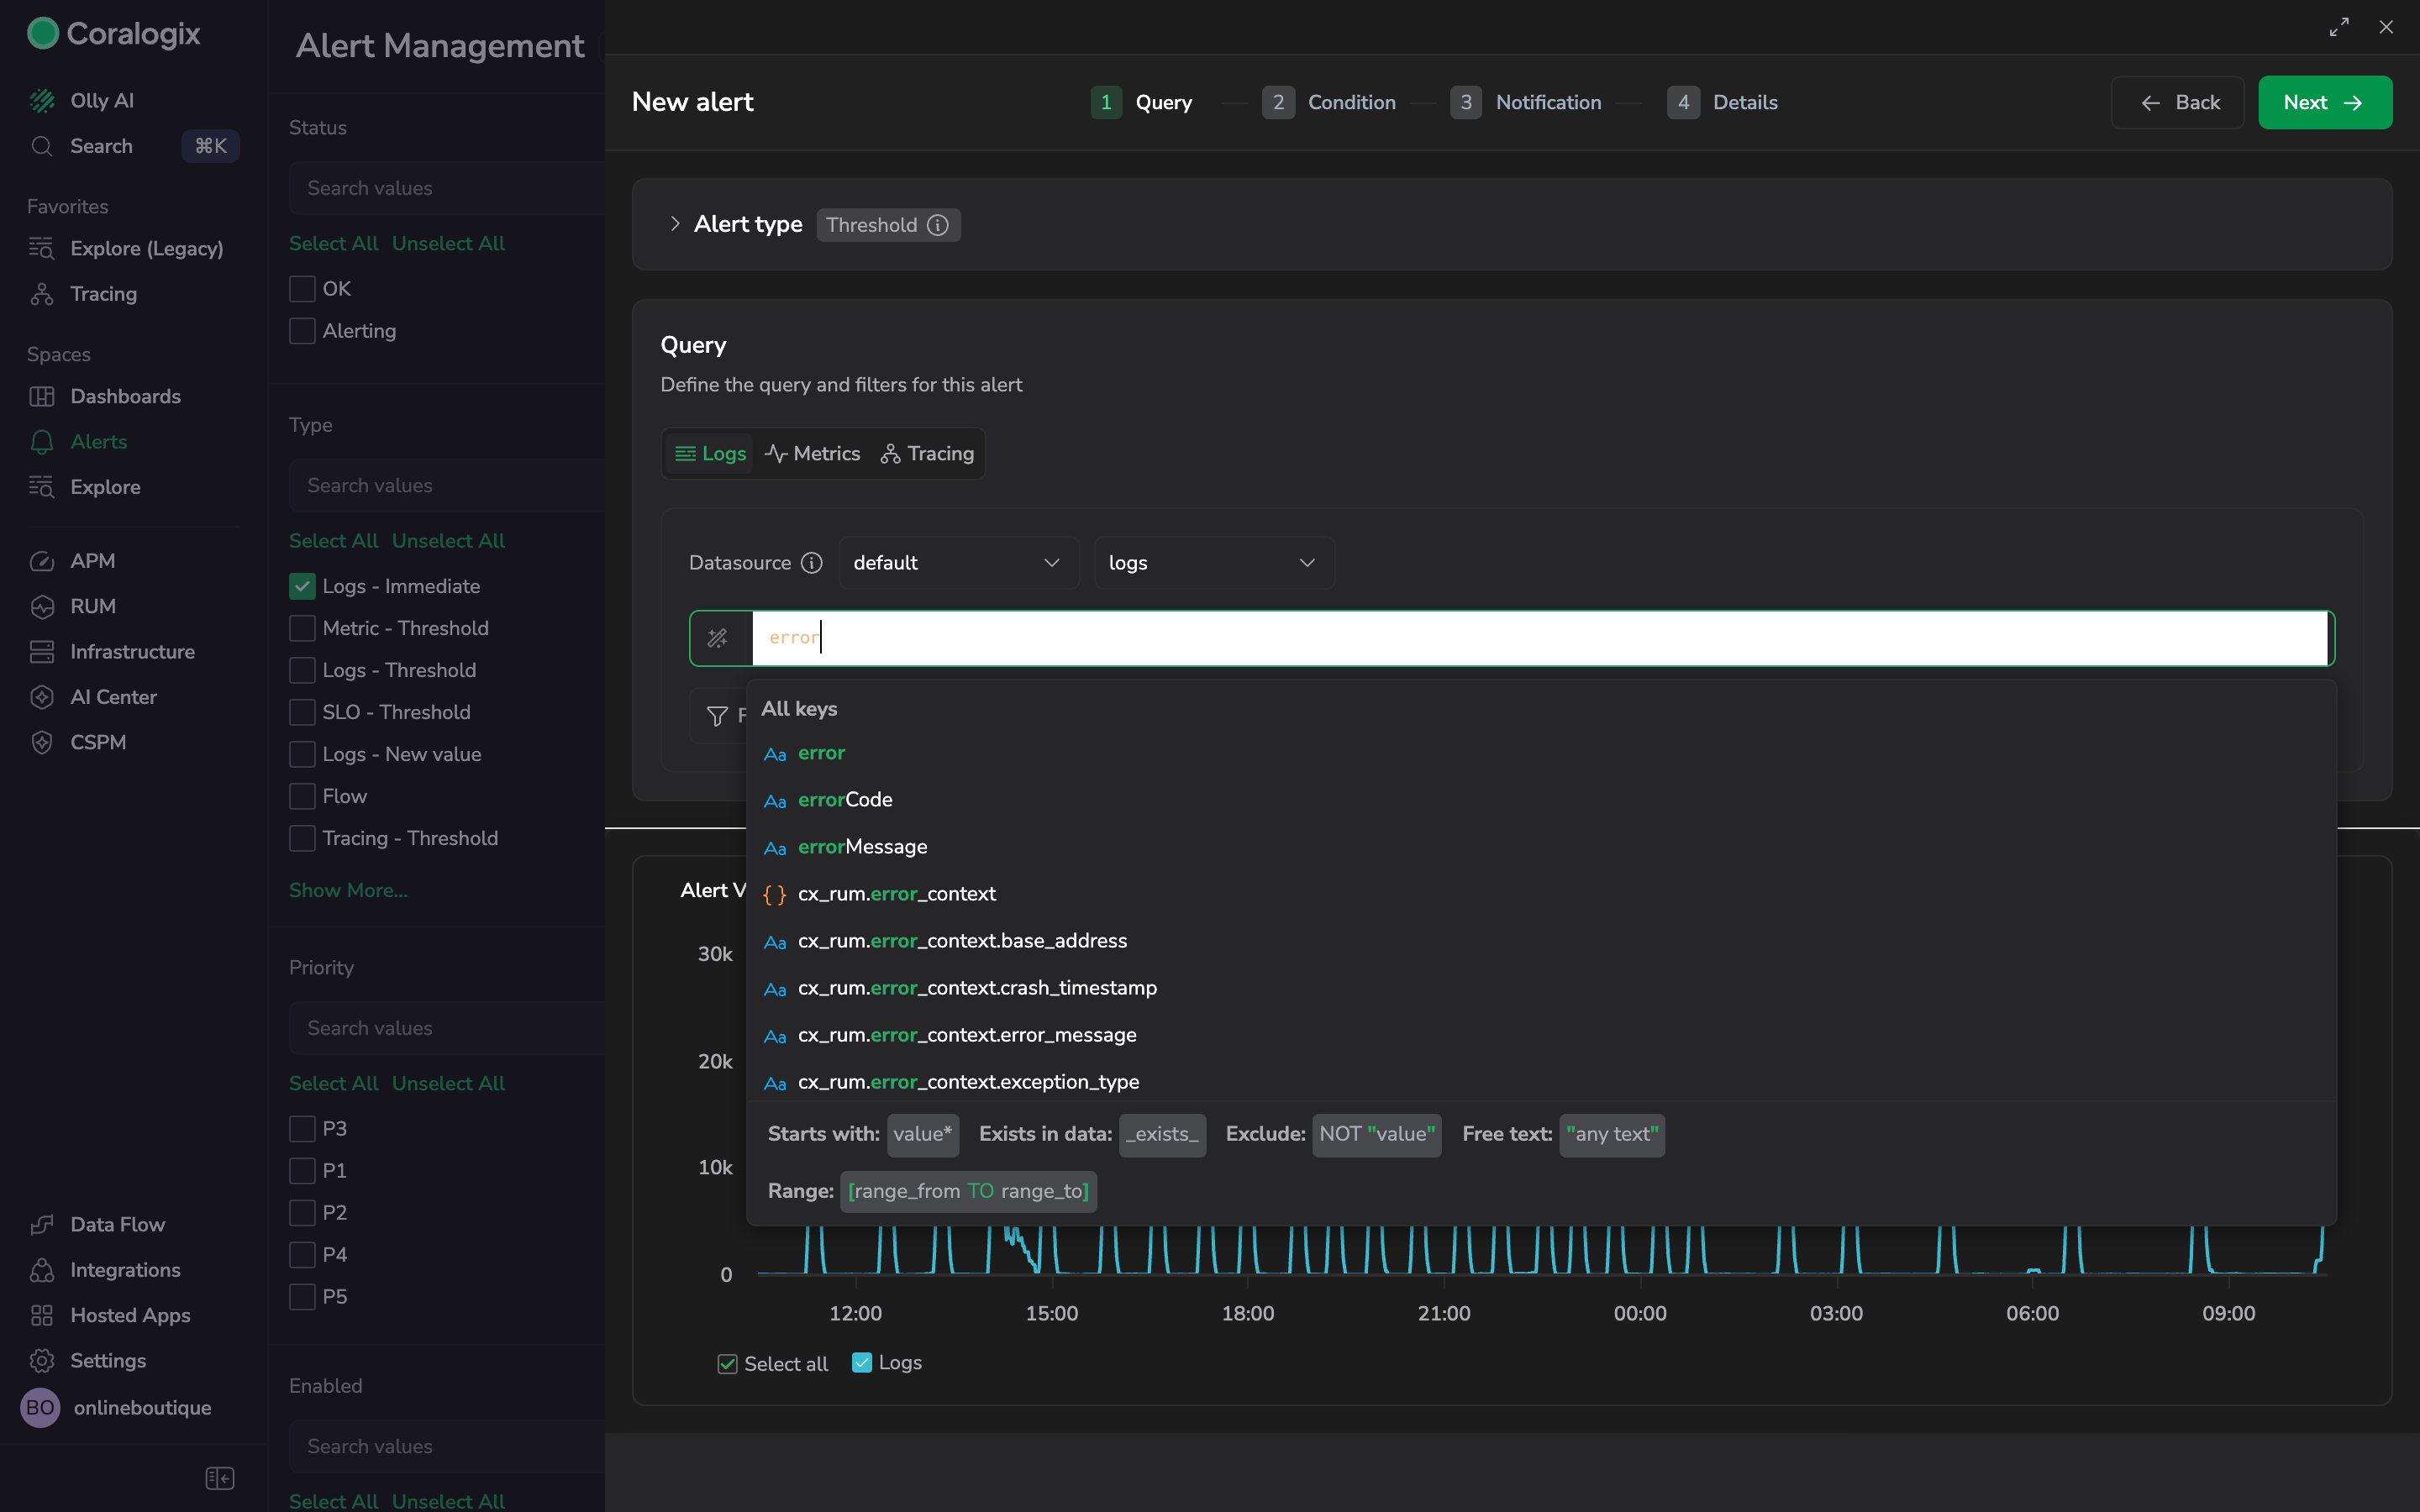Uncheck the Logs - Immediate type filter
Screen dimensions: 2420x1512
click(302, 586)
